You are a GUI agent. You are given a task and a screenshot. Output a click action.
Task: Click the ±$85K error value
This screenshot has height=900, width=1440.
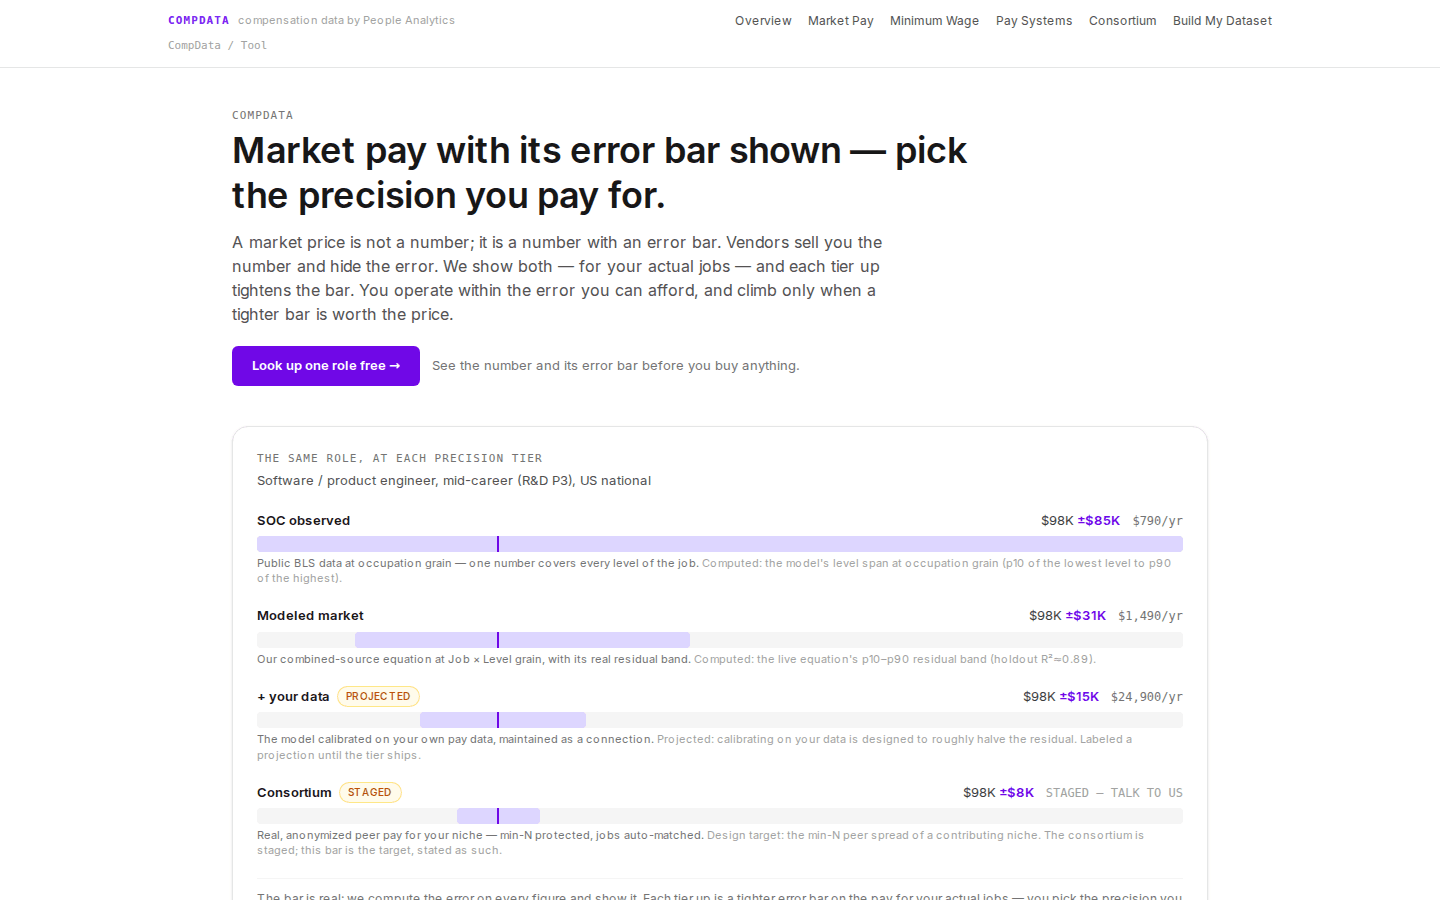pos(1099,521)
